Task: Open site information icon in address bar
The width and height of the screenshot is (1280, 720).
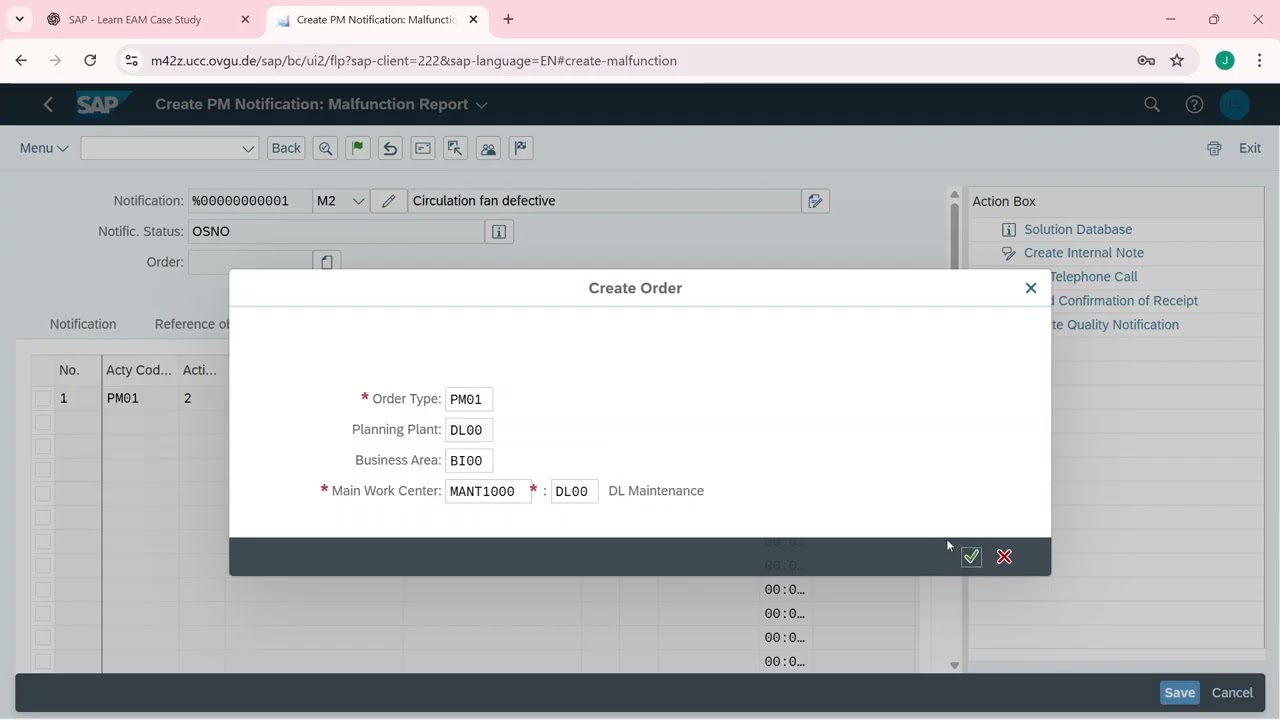Action: [131, 60]
